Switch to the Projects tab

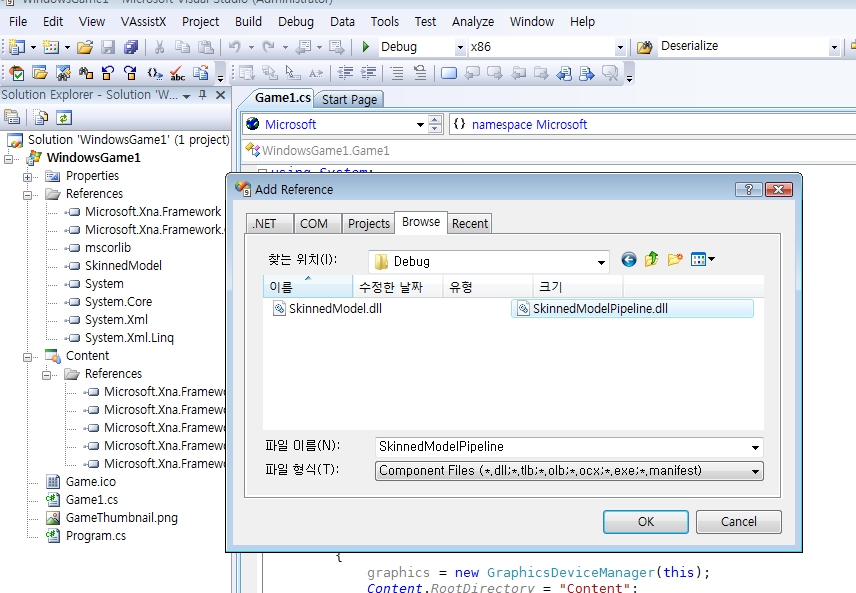(368, 223)
